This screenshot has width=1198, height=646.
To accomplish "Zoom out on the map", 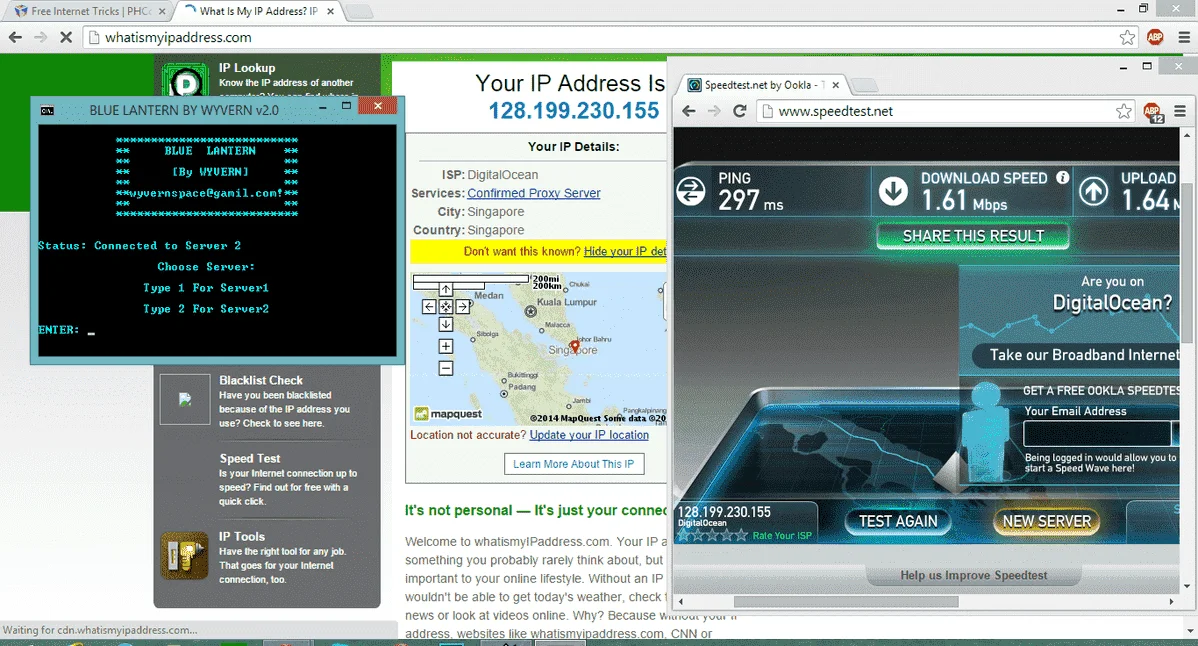I will click(445, 368).
